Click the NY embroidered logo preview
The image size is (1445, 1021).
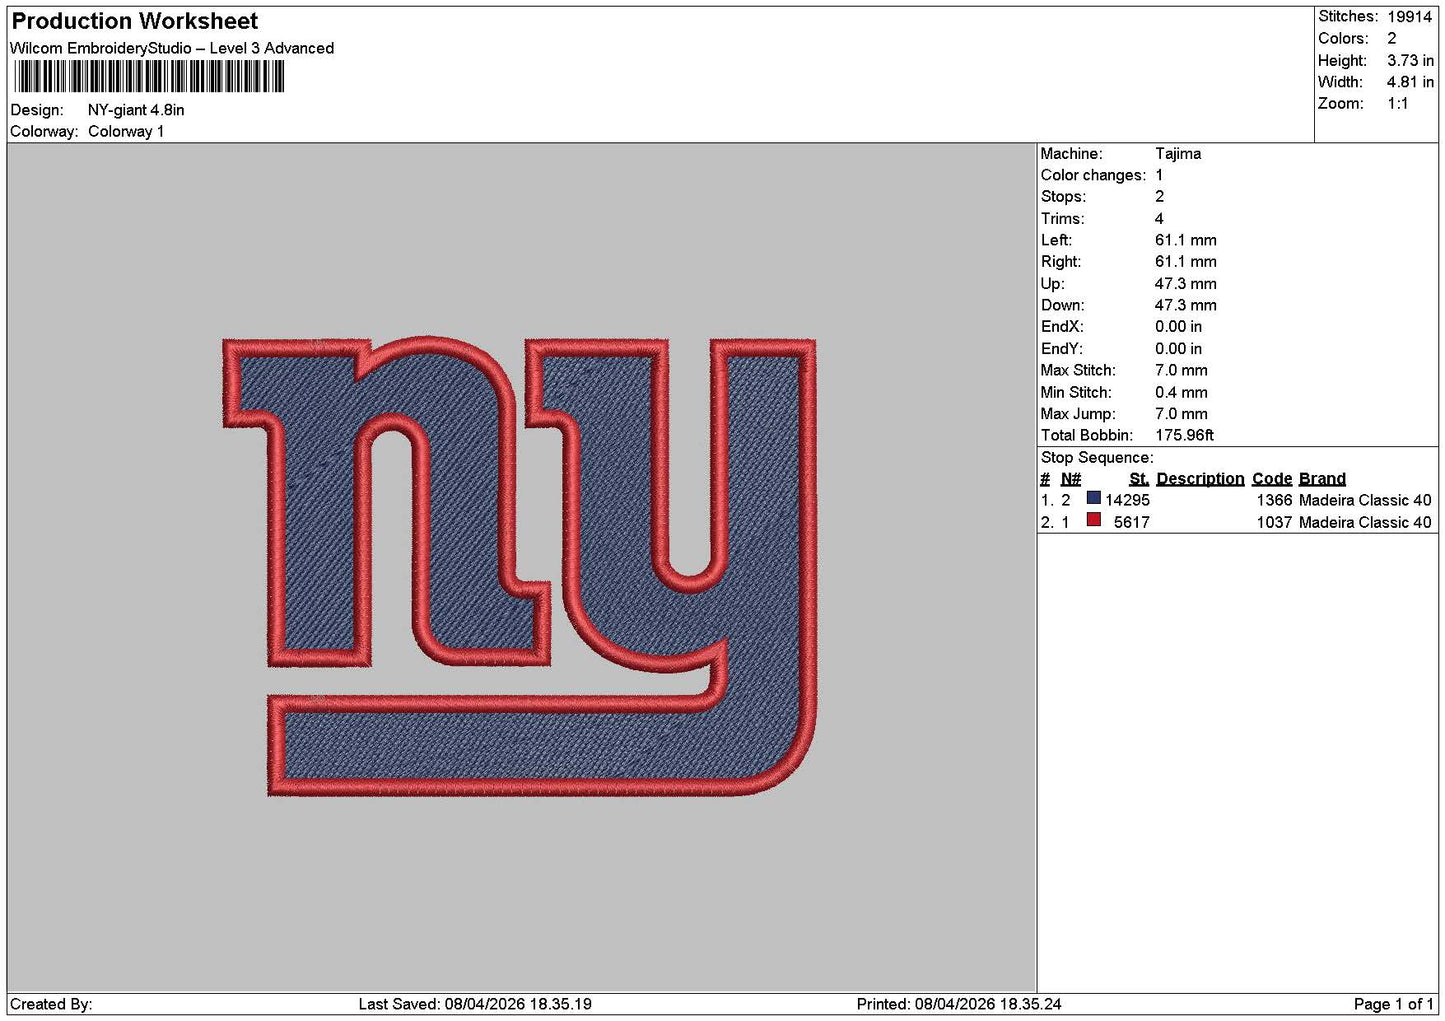pos(519,567)
